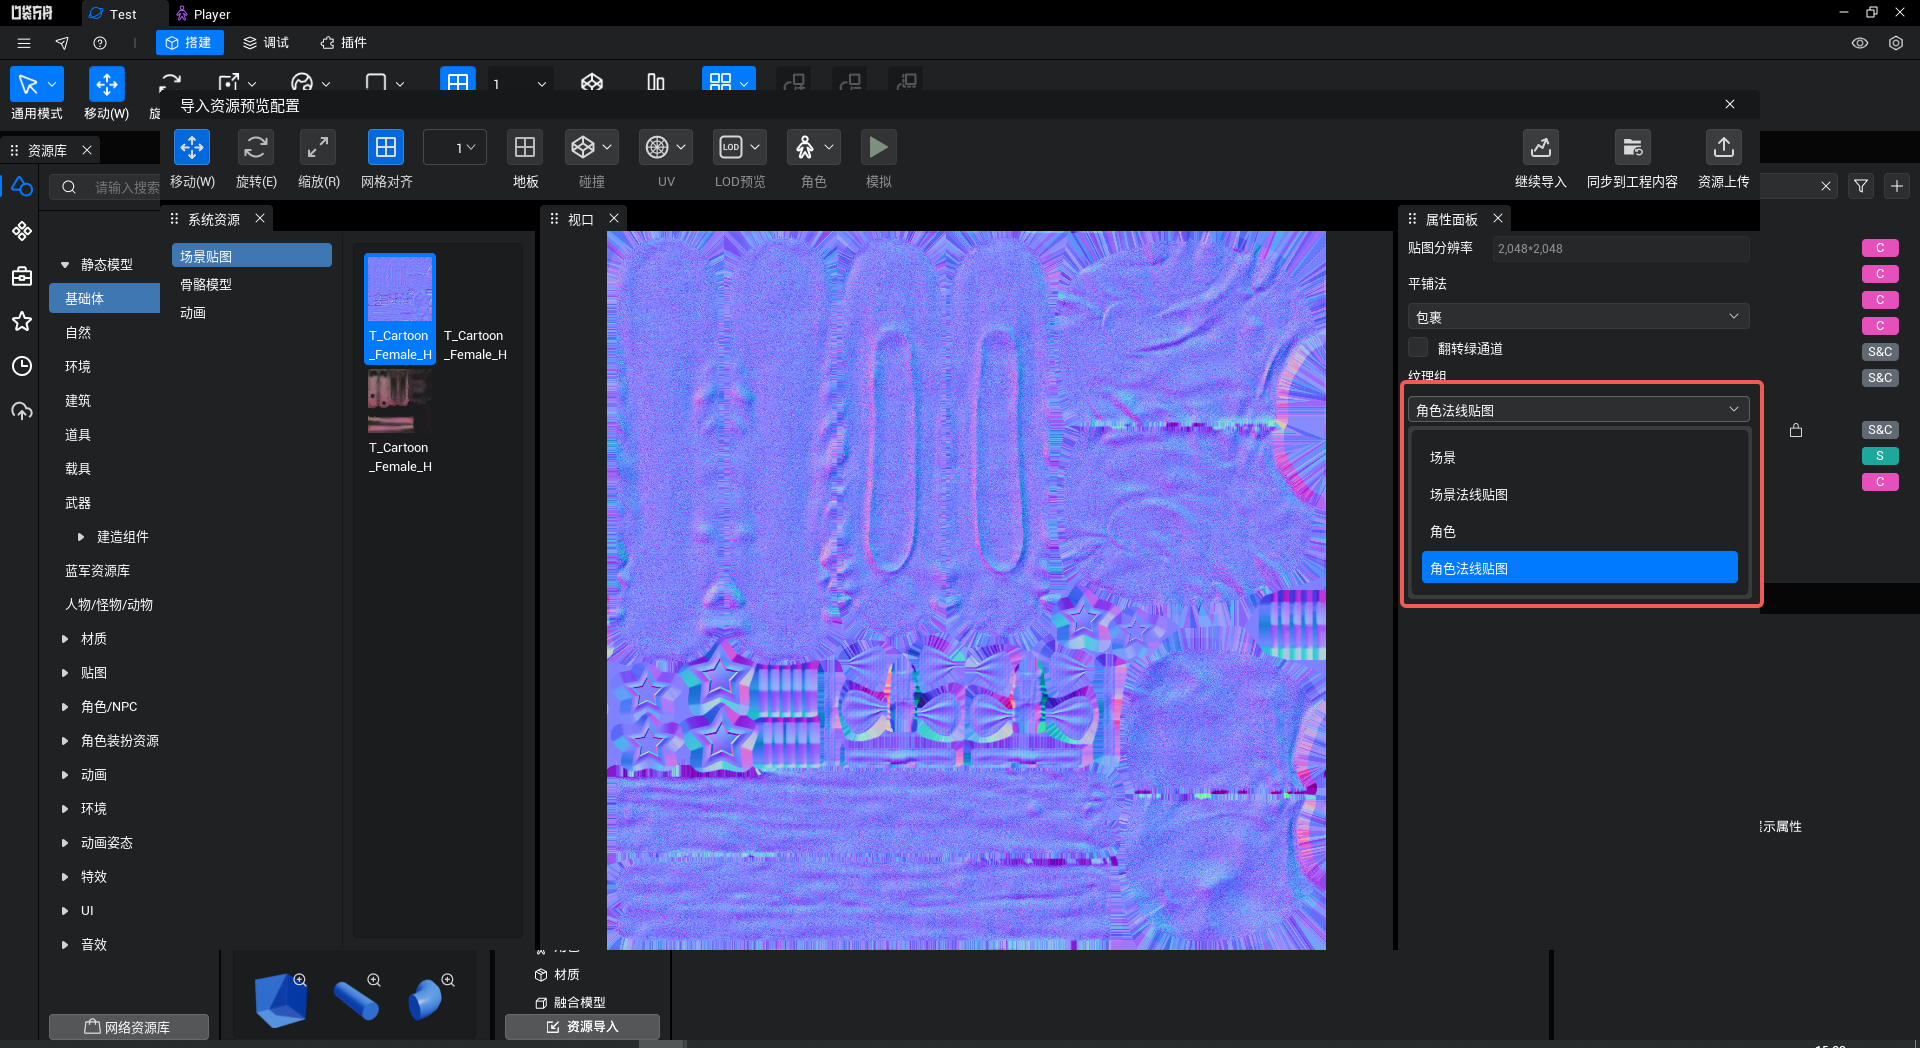Viewport: 1920px width, 1048px height.
Task: Select the pink T_Cartoon_Female_H texture thumbnail
Action: (400, 401)
